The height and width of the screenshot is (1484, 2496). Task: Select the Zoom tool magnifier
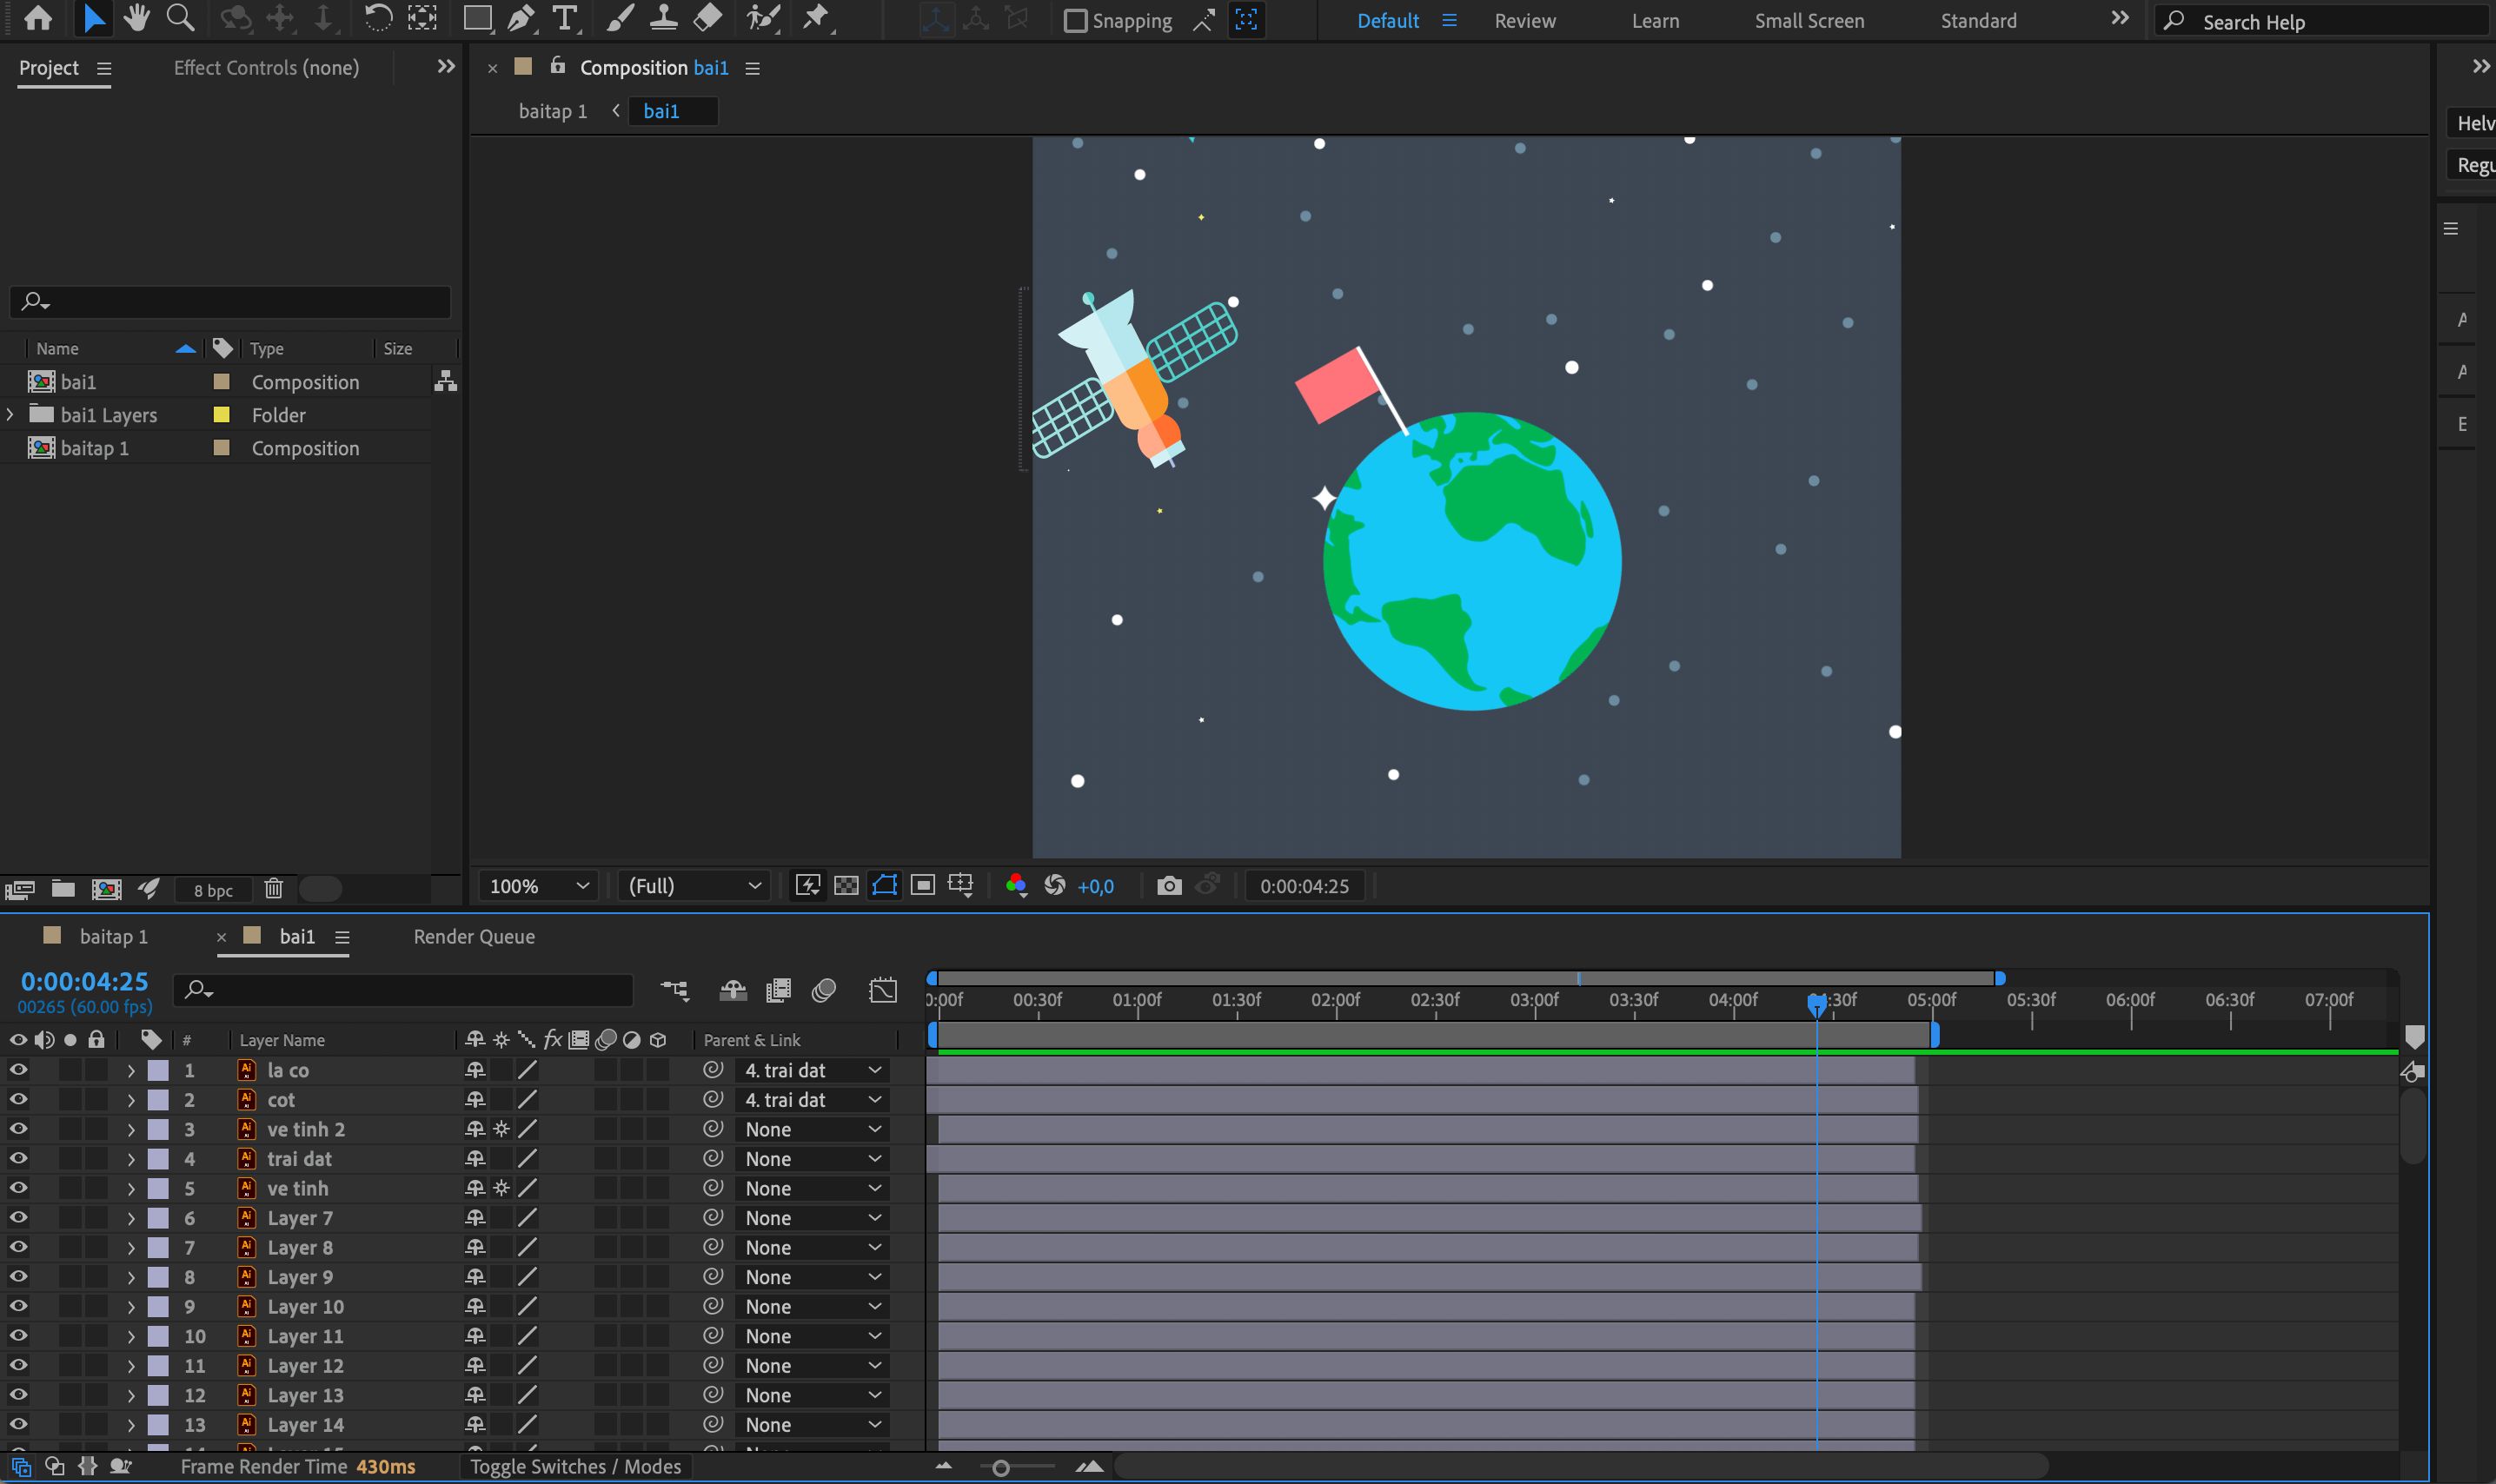[180, 18]
